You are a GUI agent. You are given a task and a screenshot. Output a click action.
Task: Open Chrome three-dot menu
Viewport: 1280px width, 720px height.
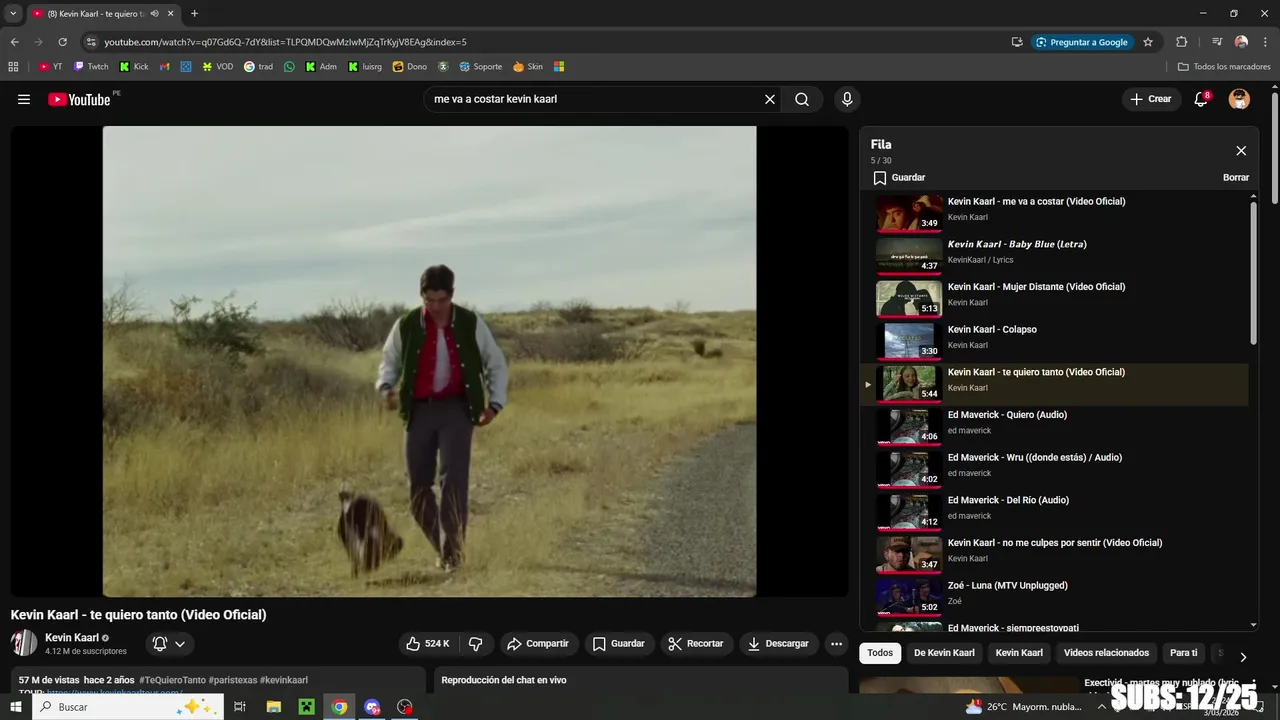pyautogui.click(x=1265, y=42)
